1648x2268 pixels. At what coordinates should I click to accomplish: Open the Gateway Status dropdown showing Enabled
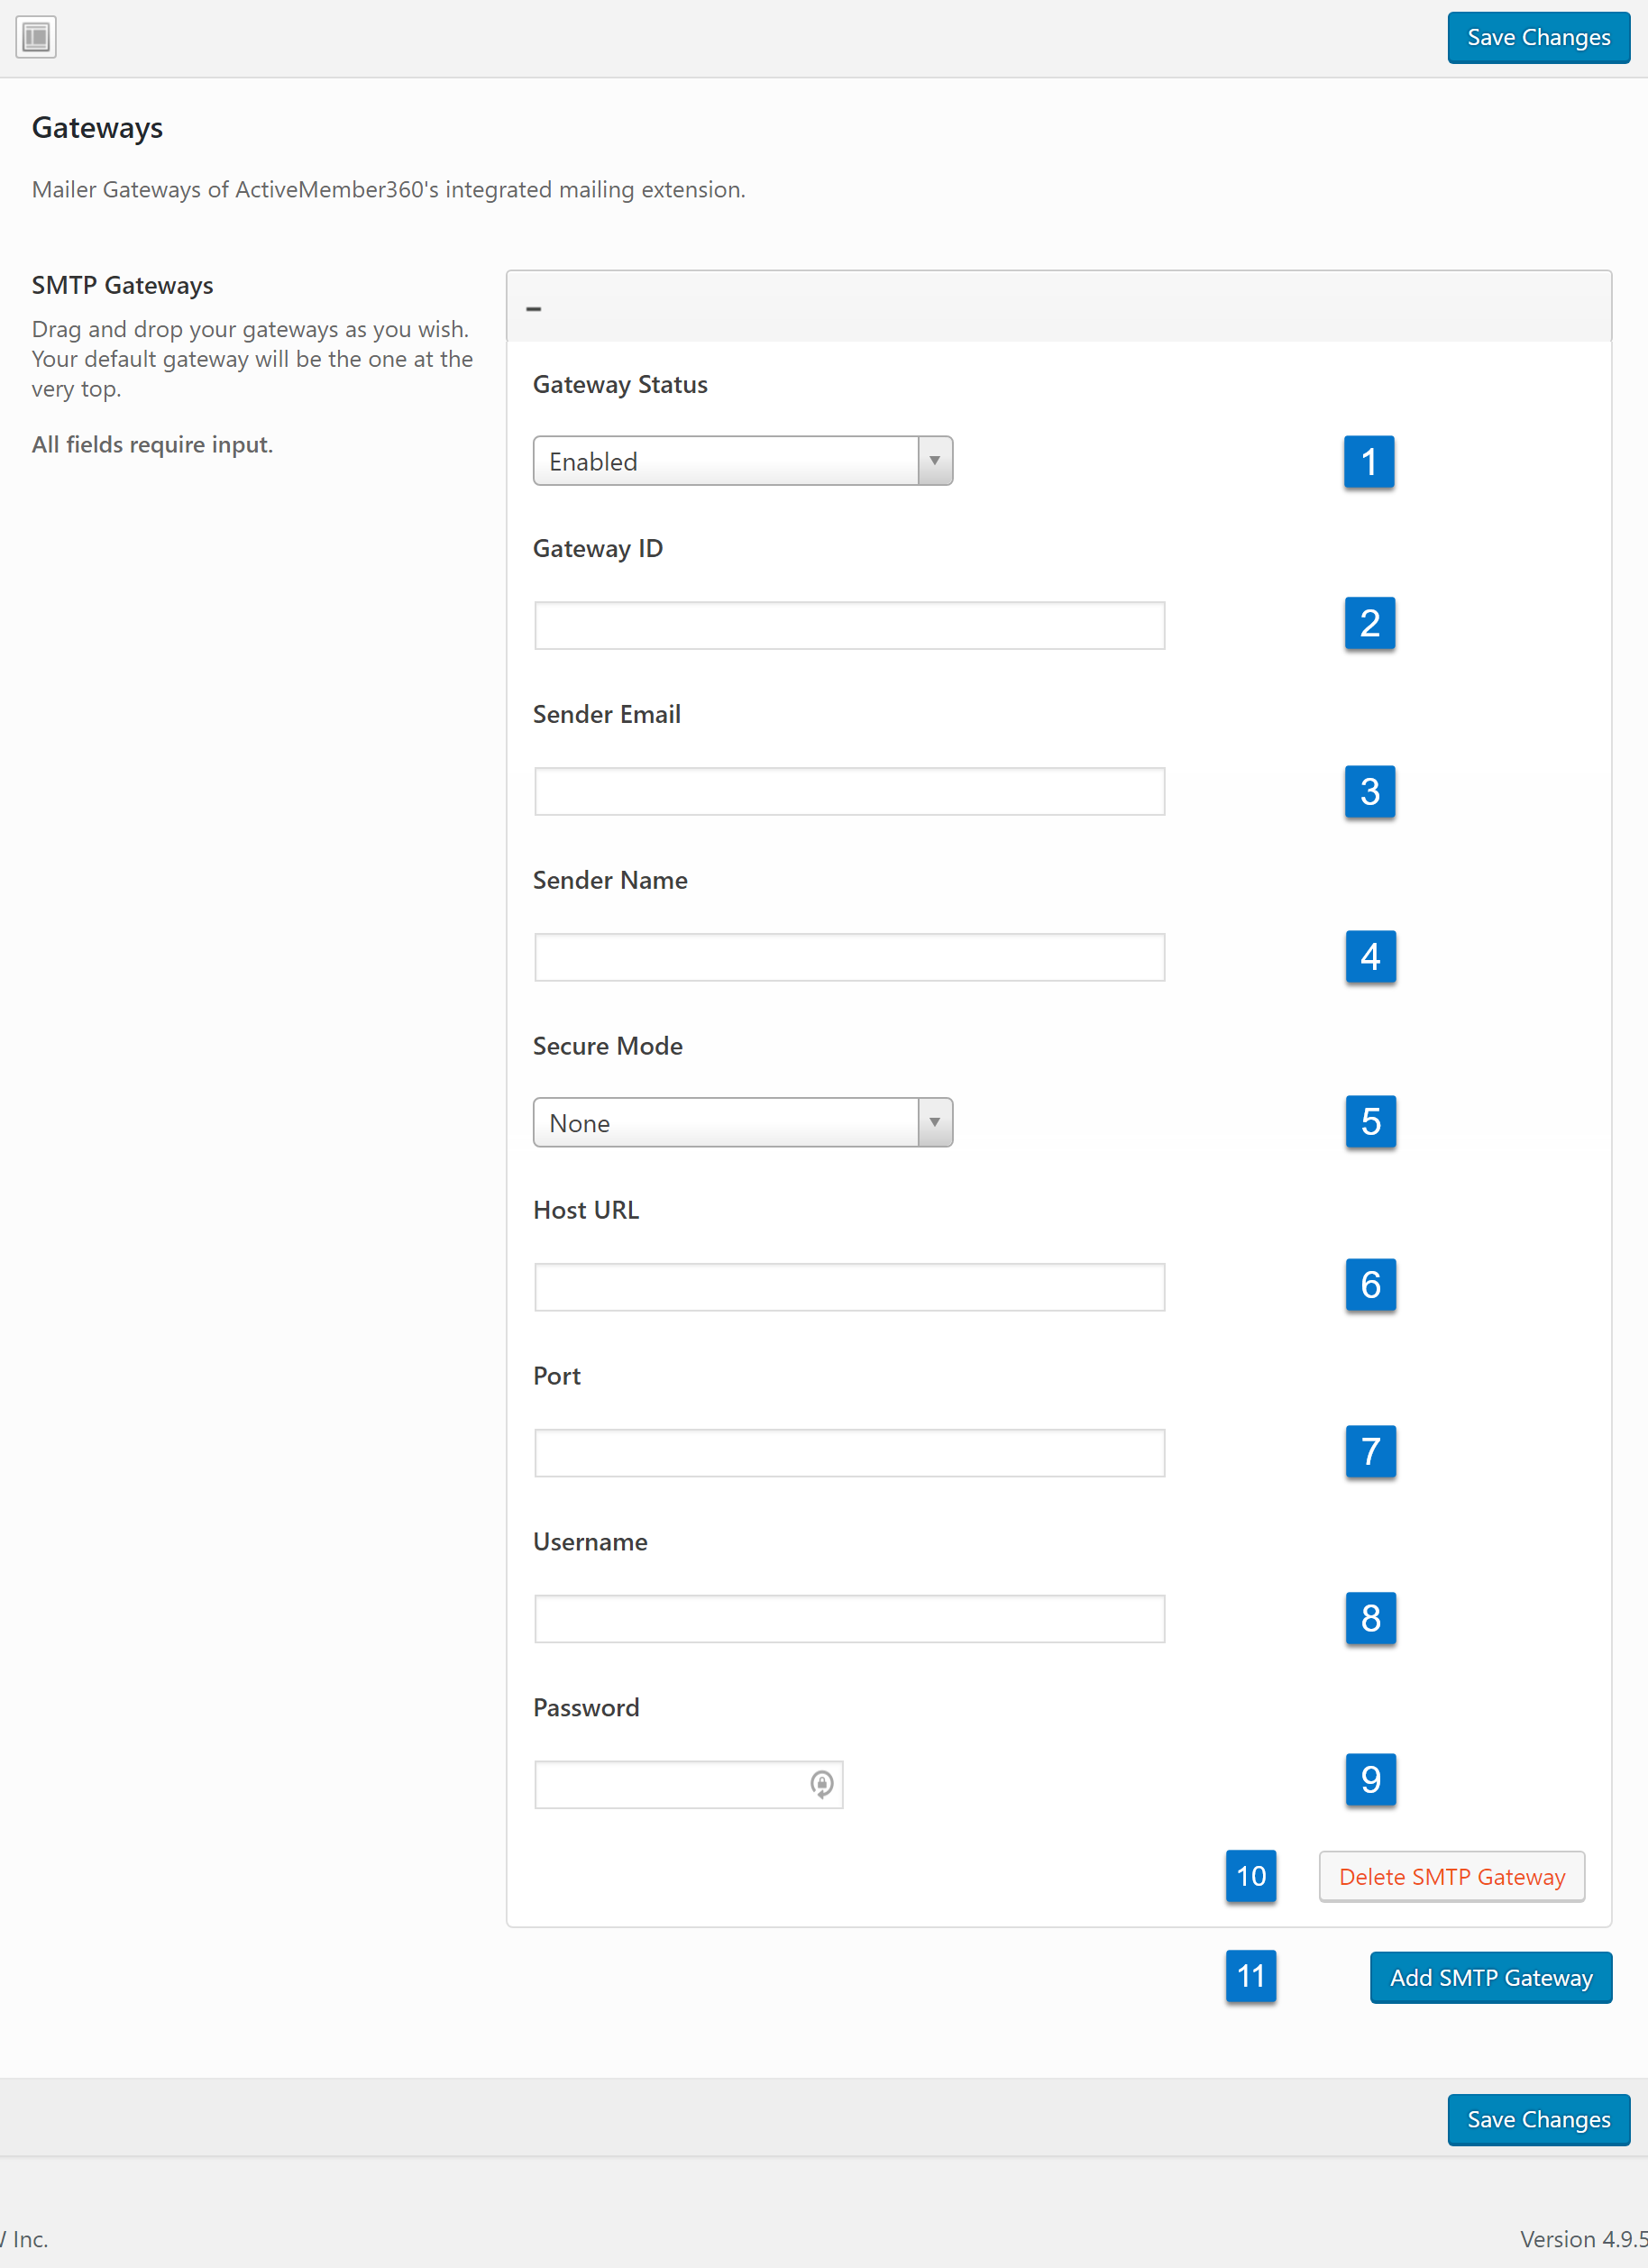743,461
